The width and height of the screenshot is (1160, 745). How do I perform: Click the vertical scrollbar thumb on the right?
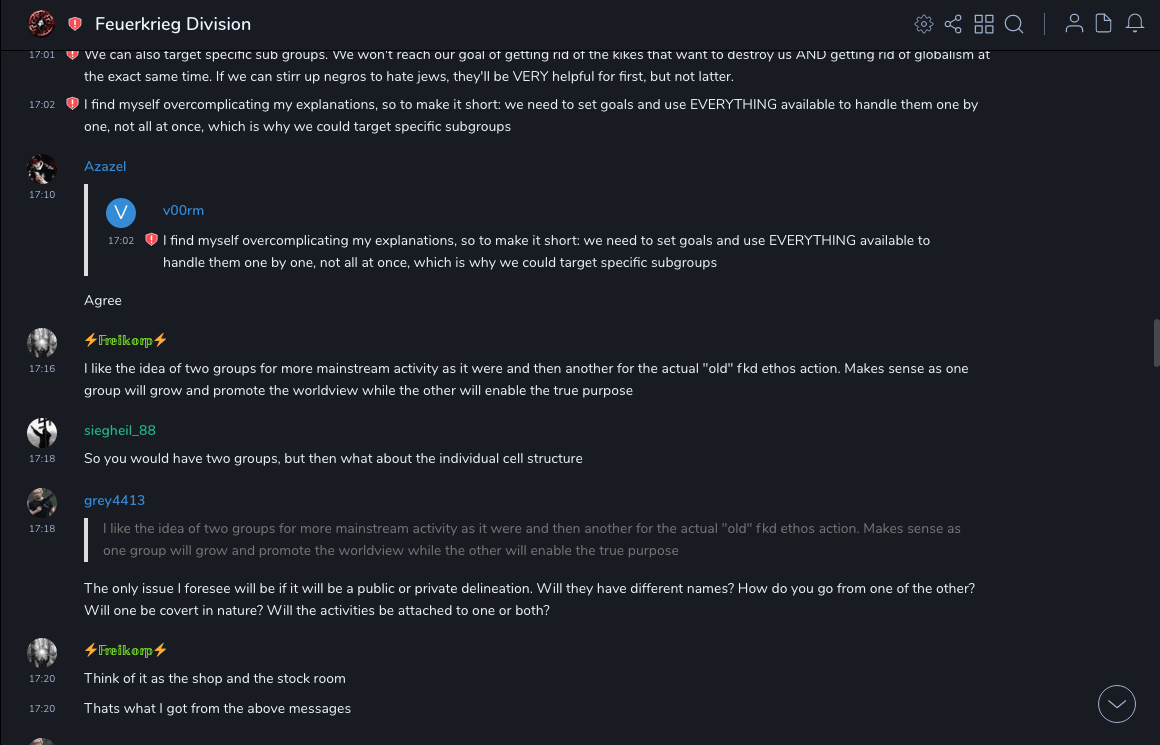[1156, 343]
